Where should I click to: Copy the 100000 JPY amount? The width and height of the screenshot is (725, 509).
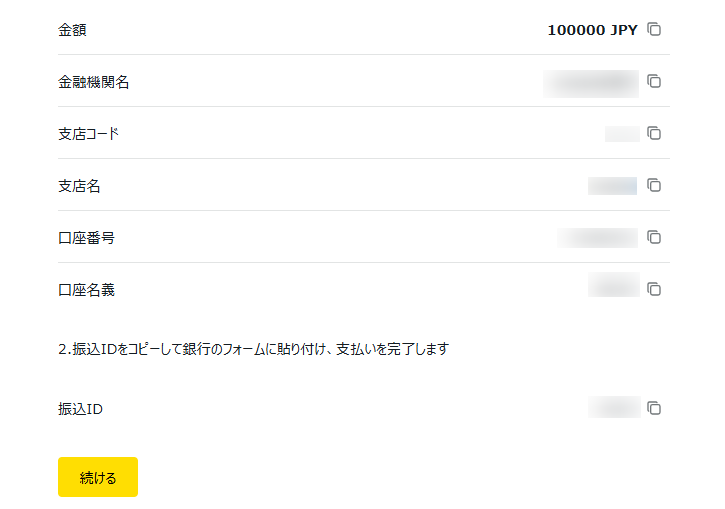pyautogui.click(x=654, y=29)
